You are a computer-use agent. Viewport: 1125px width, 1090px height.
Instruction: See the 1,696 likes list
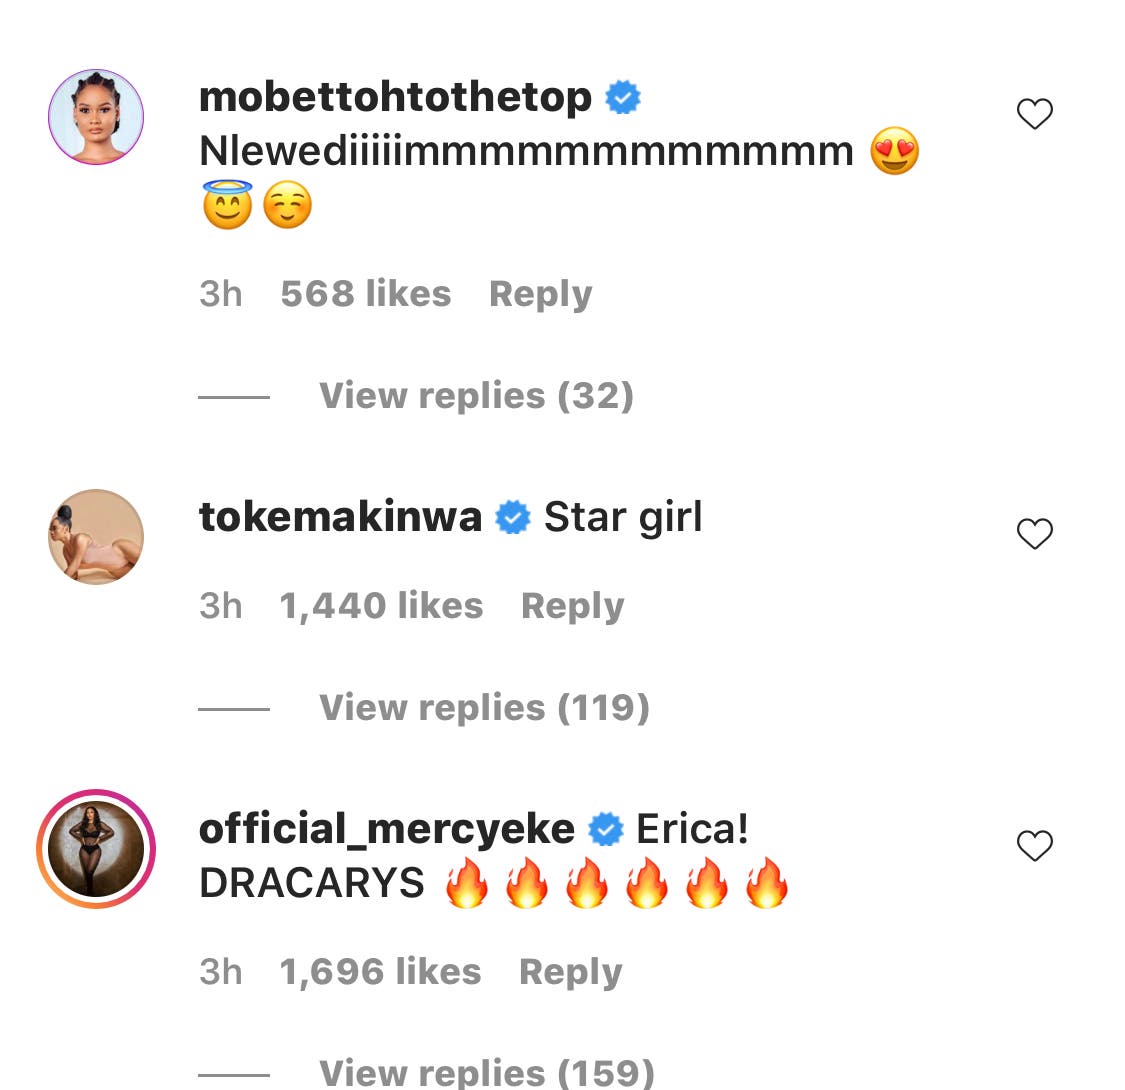tap(380, 972)
